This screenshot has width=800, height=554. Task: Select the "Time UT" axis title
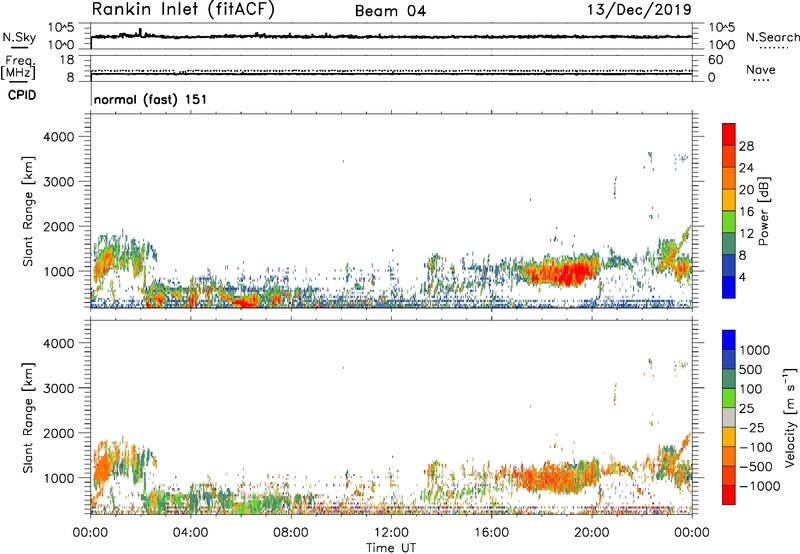pyautogui.click(x=391, y=548)
